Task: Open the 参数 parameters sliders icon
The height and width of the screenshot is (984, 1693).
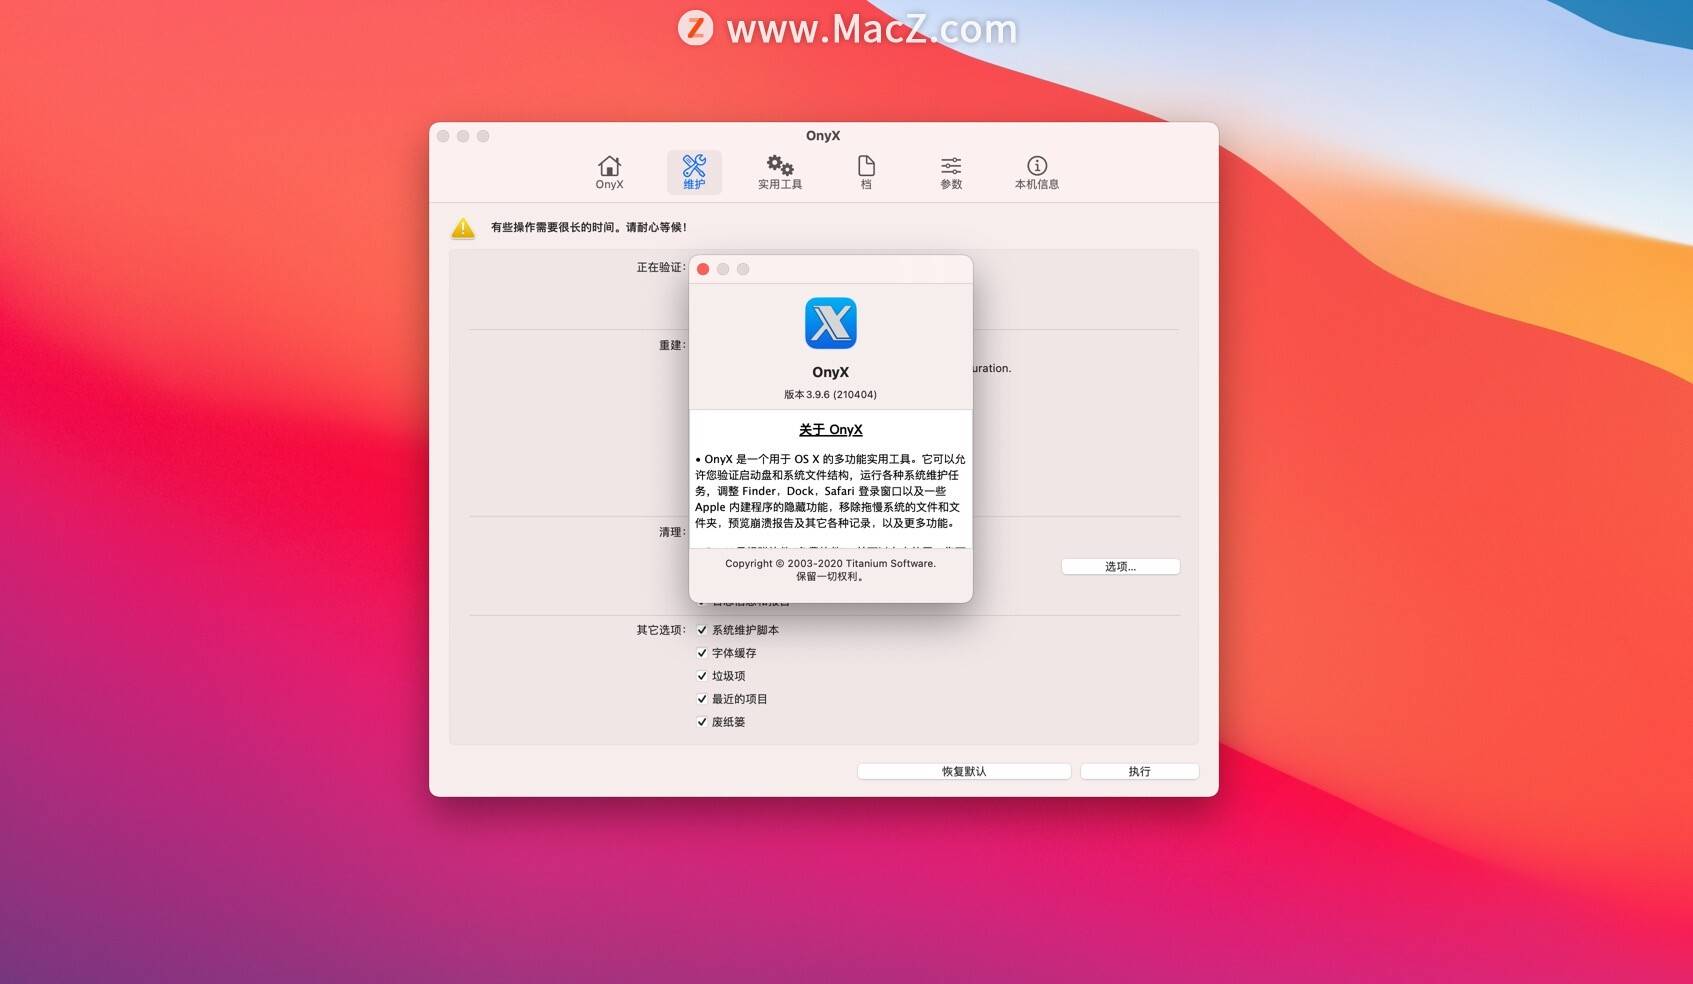Action: 951,172
